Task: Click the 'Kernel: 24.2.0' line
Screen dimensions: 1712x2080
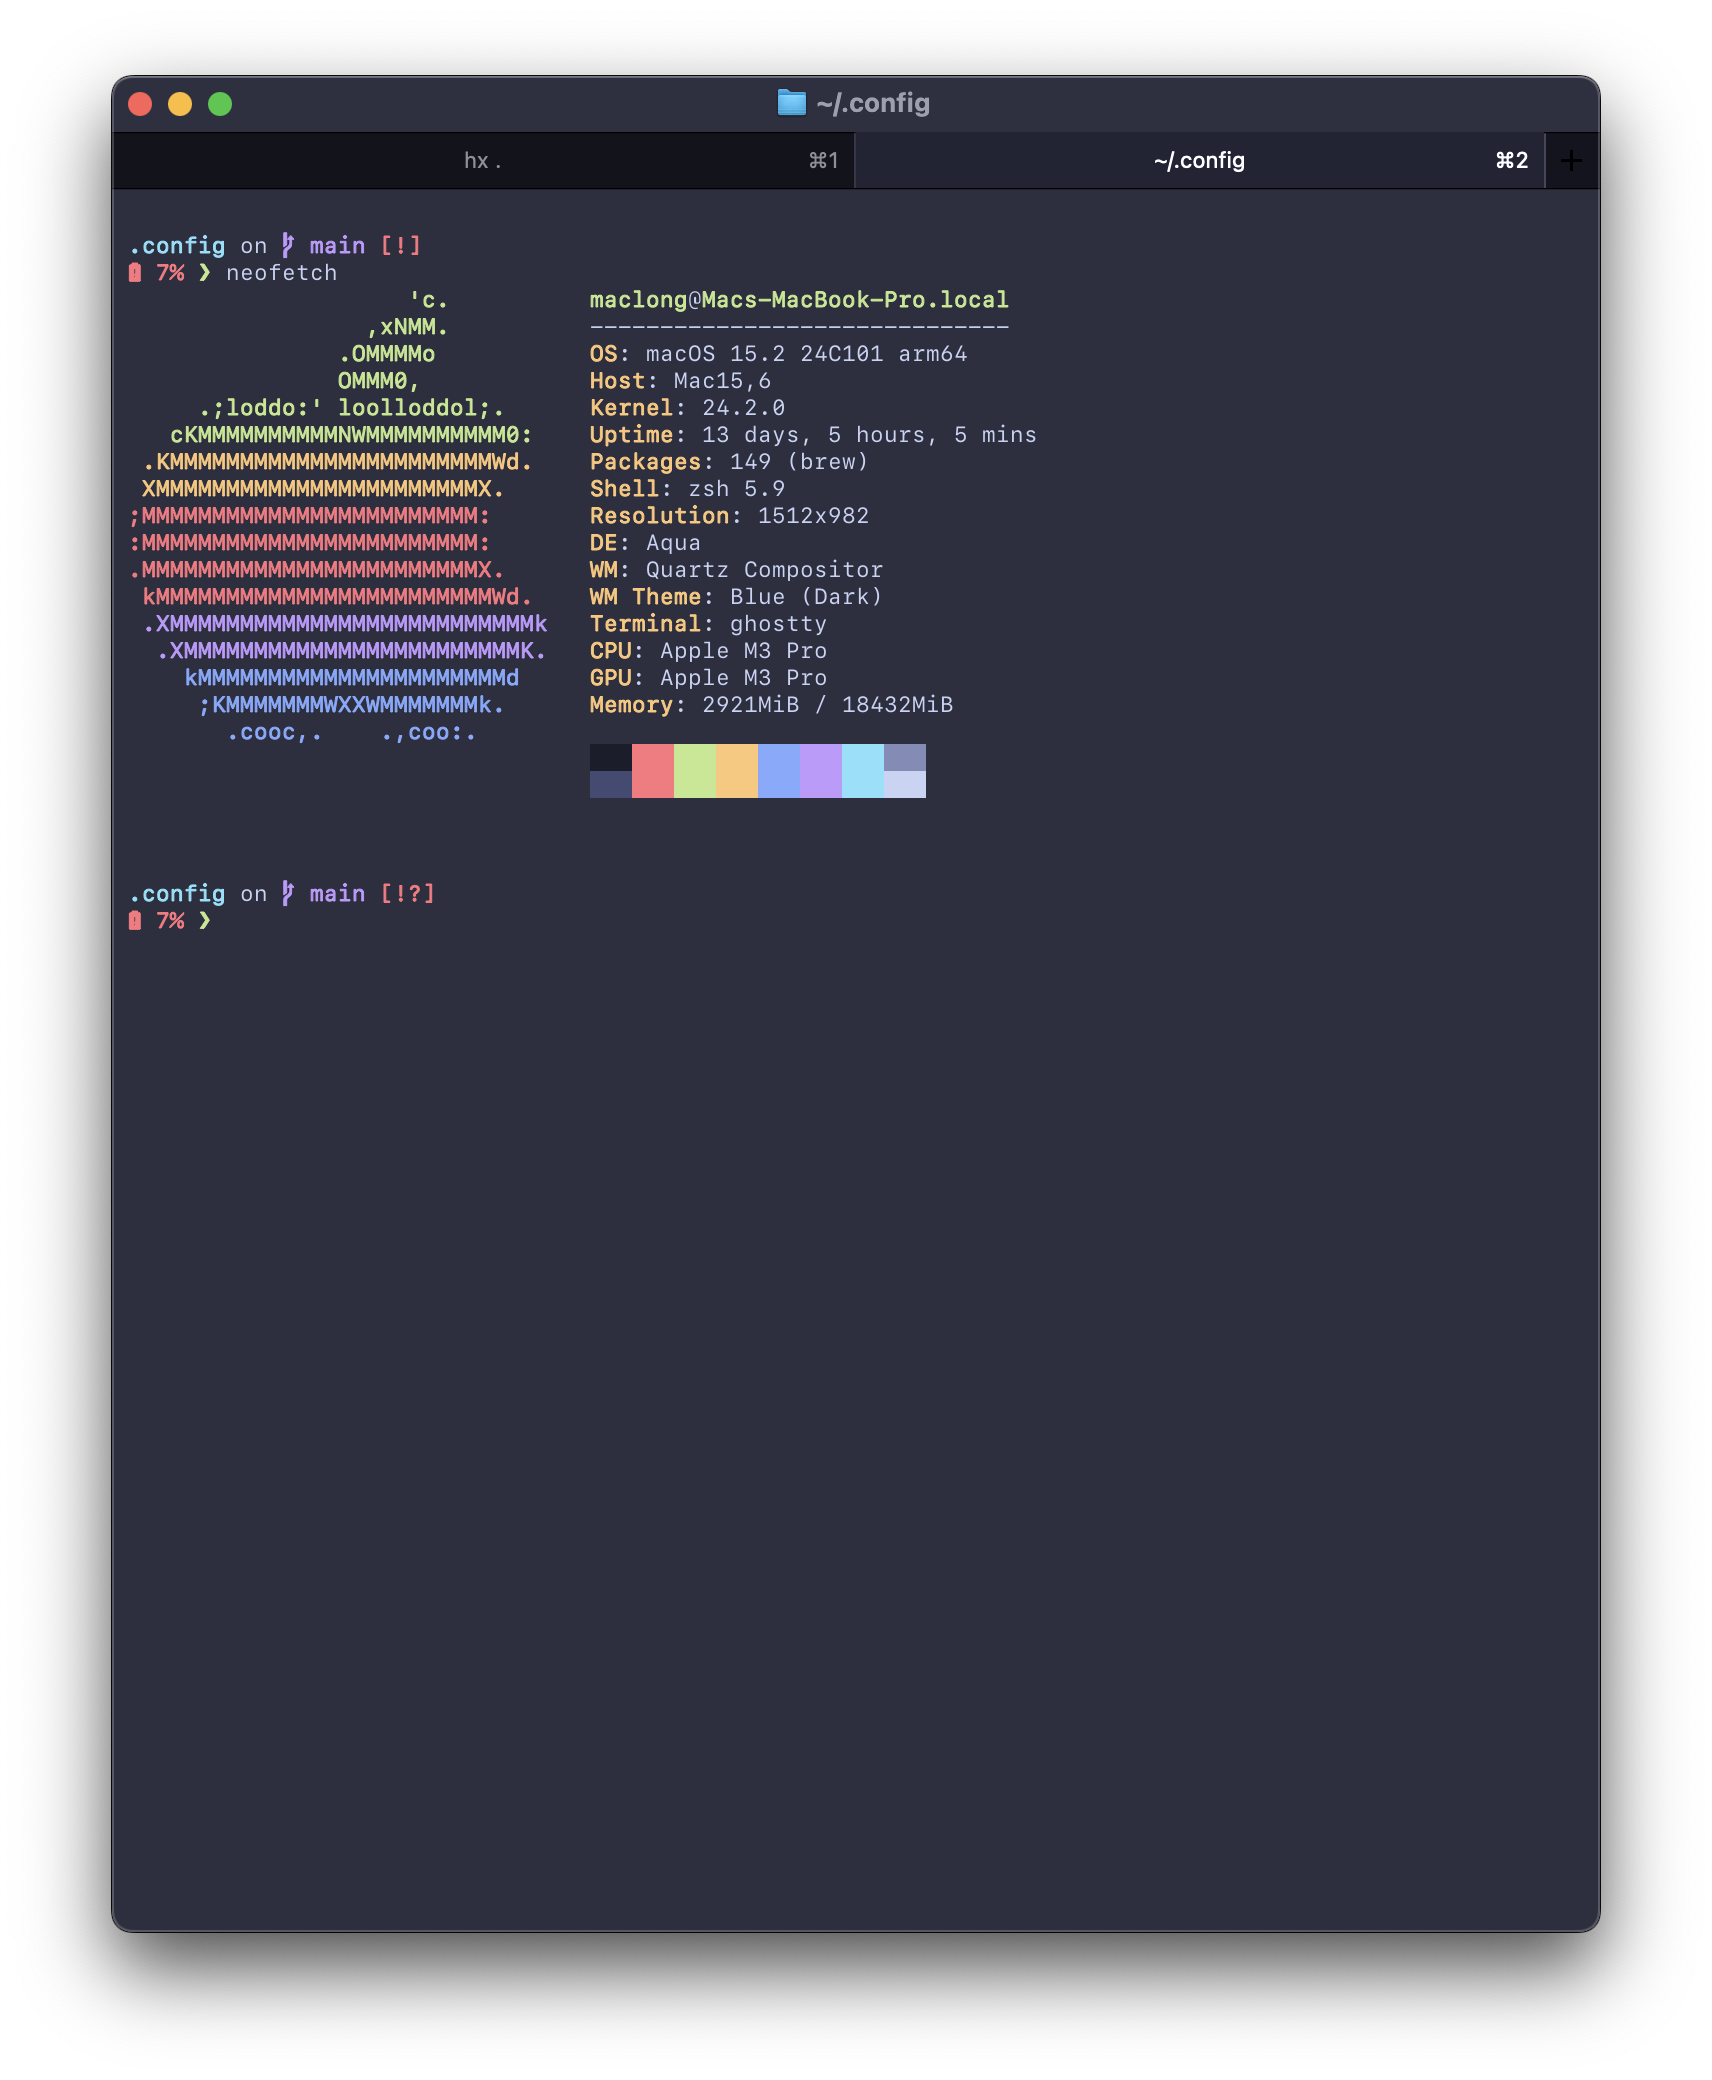Action: [687, 408]
